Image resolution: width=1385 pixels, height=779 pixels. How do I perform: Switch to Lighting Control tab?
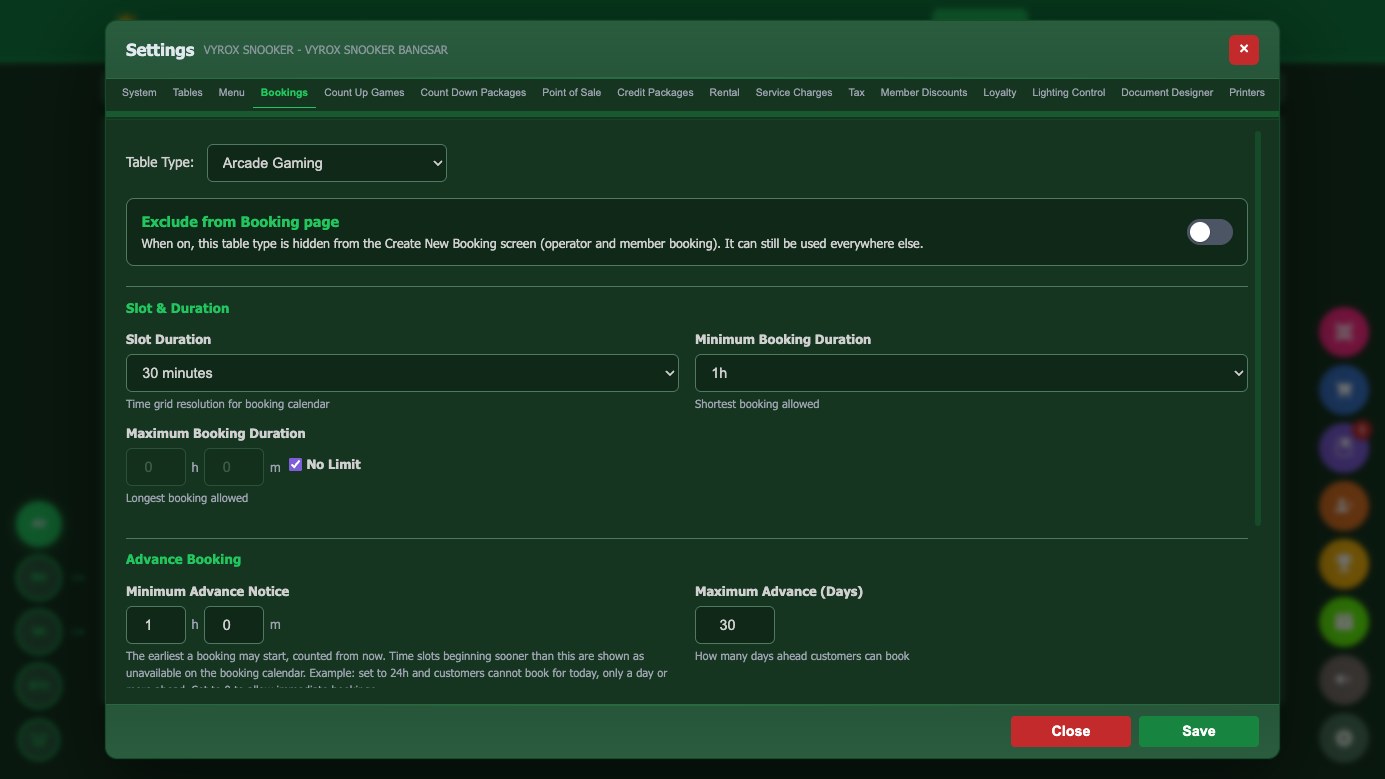1068,92
